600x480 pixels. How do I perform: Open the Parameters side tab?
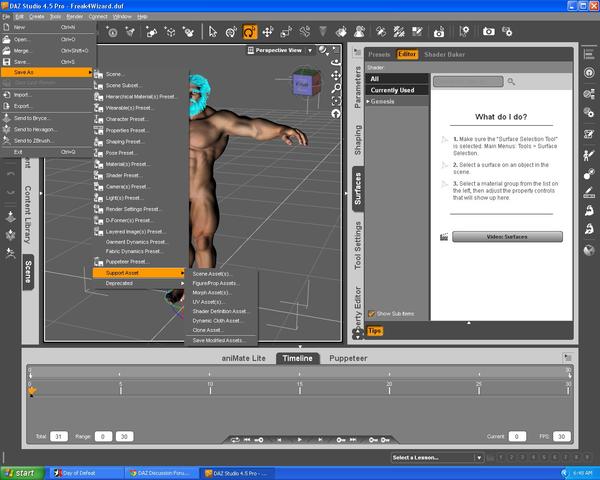click(357, 87)
